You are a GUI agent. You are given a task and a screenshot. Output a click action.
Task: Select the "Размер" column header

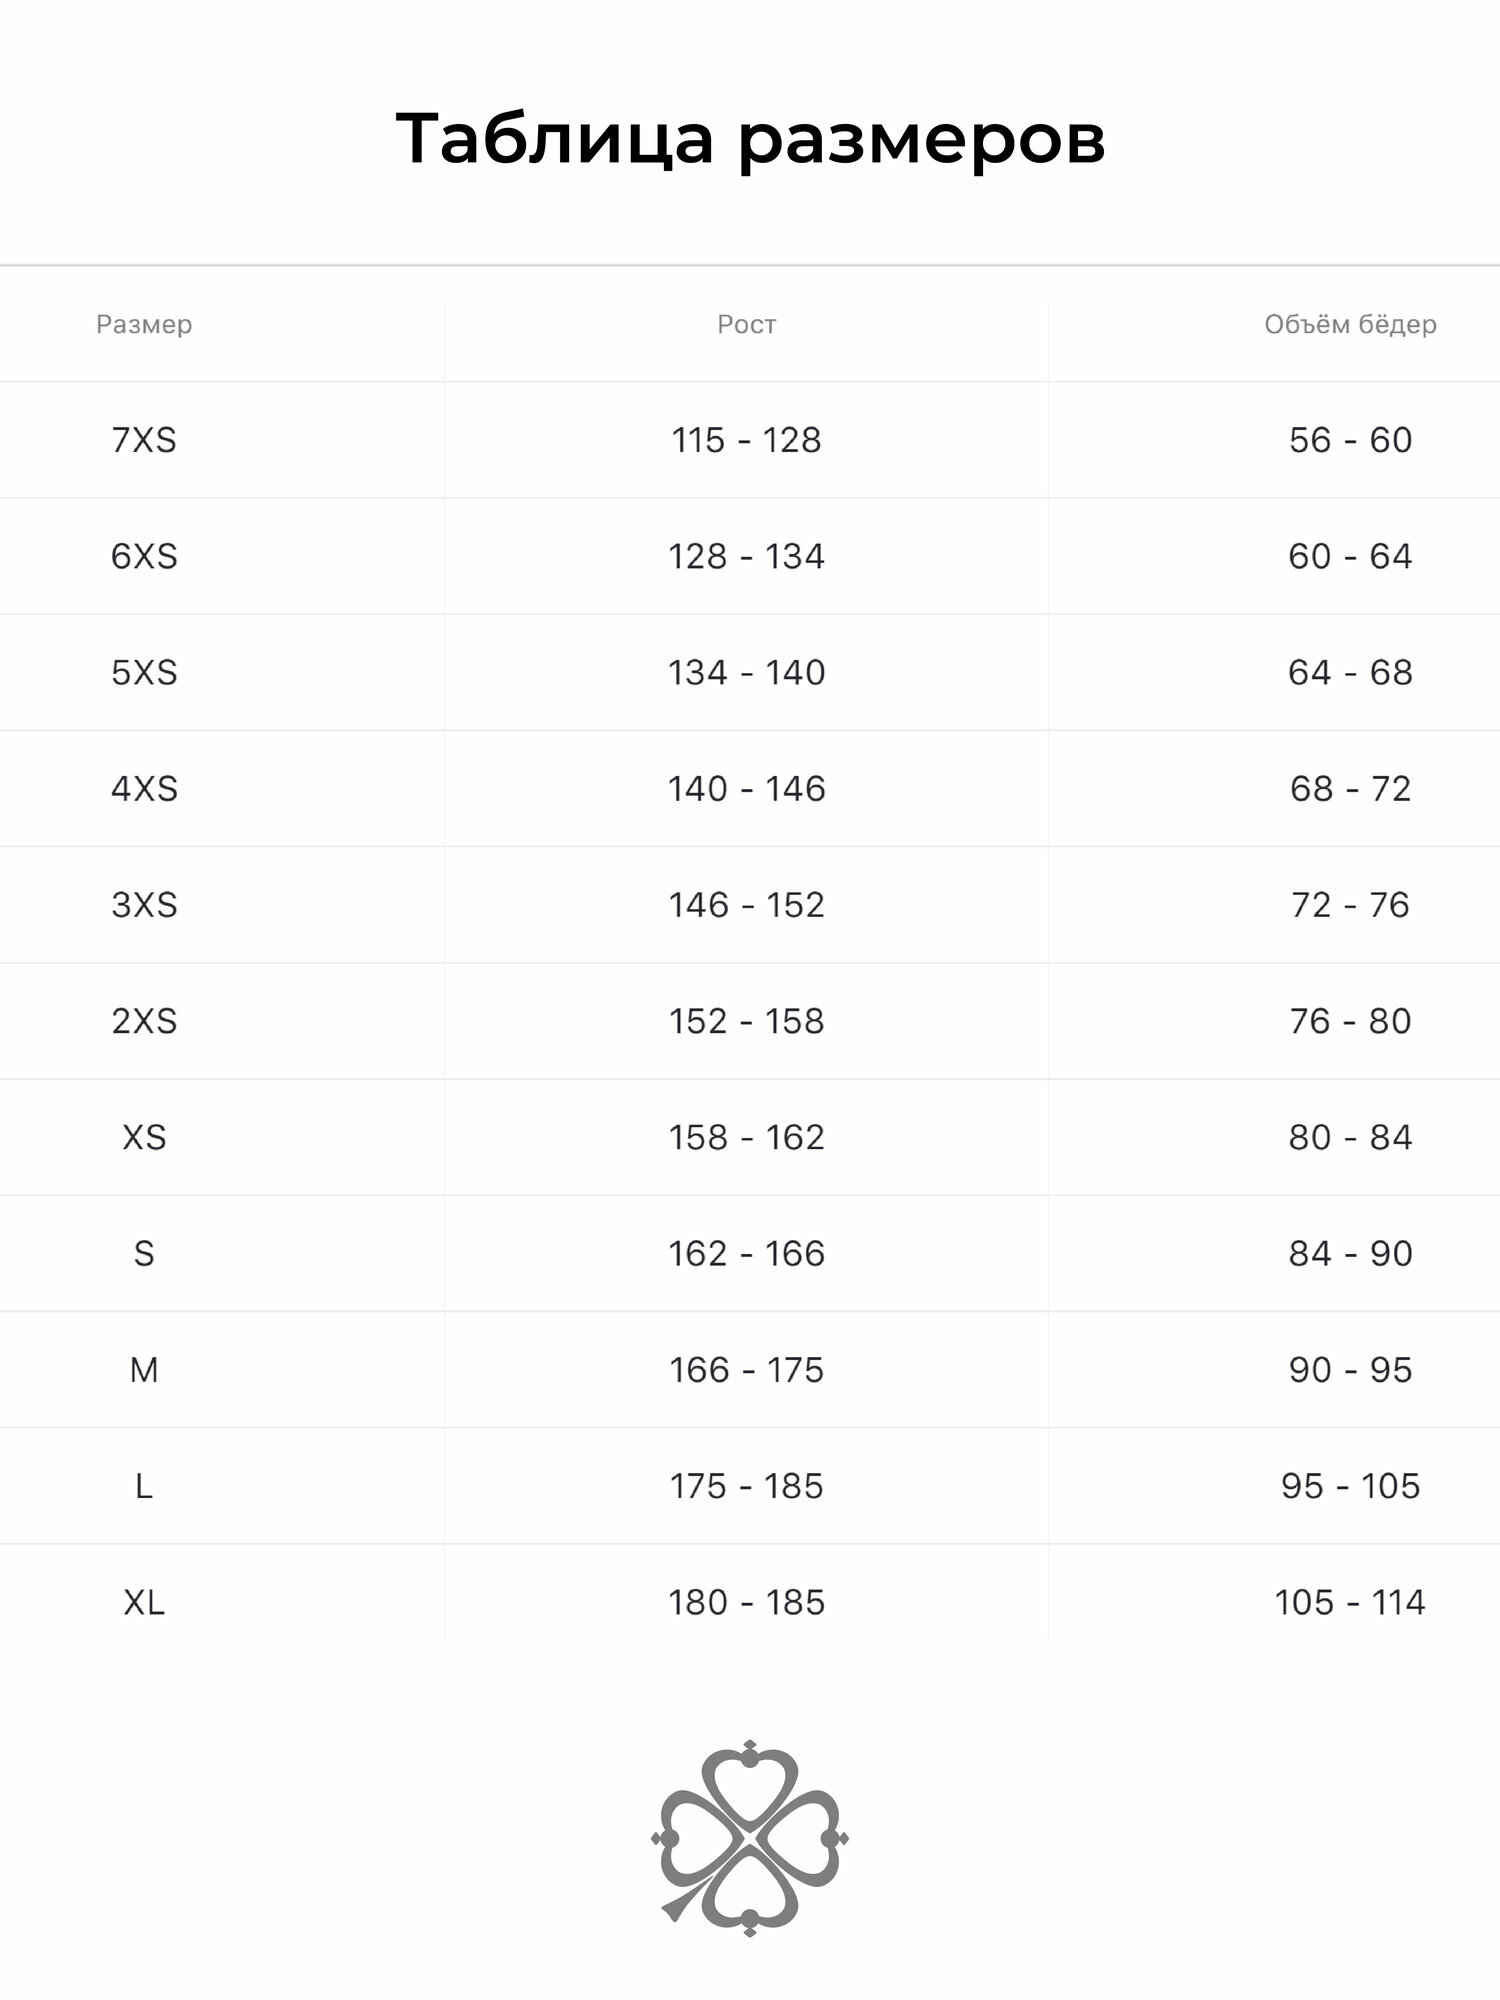pos(144,324)
